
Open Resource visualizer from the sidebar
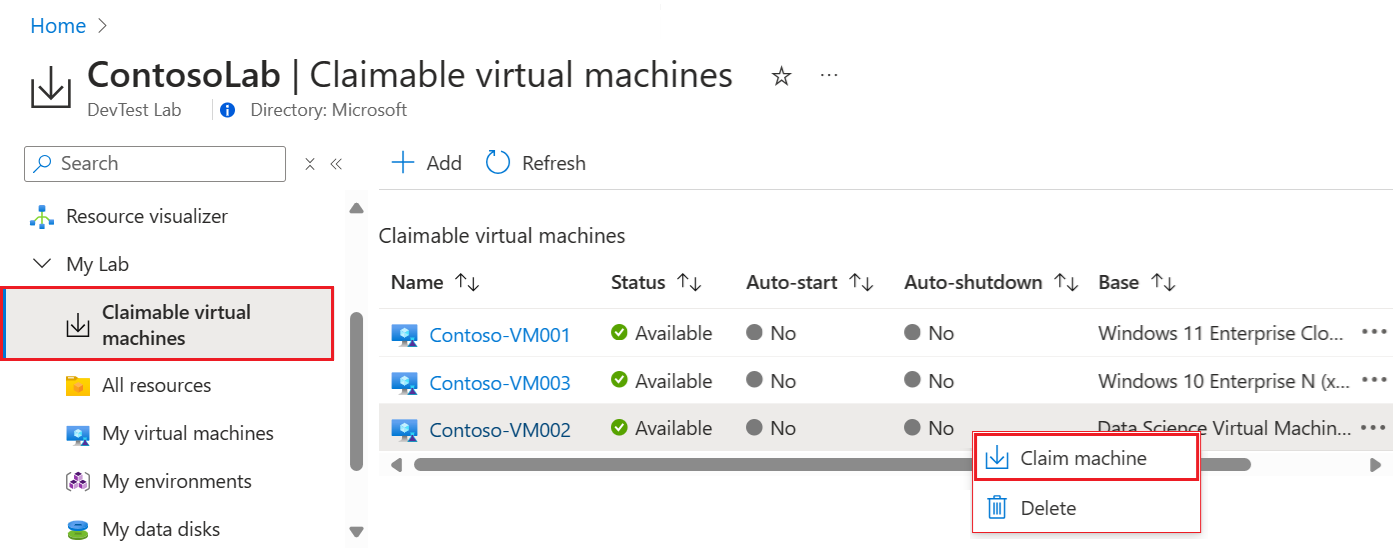[x=146, y=216]
